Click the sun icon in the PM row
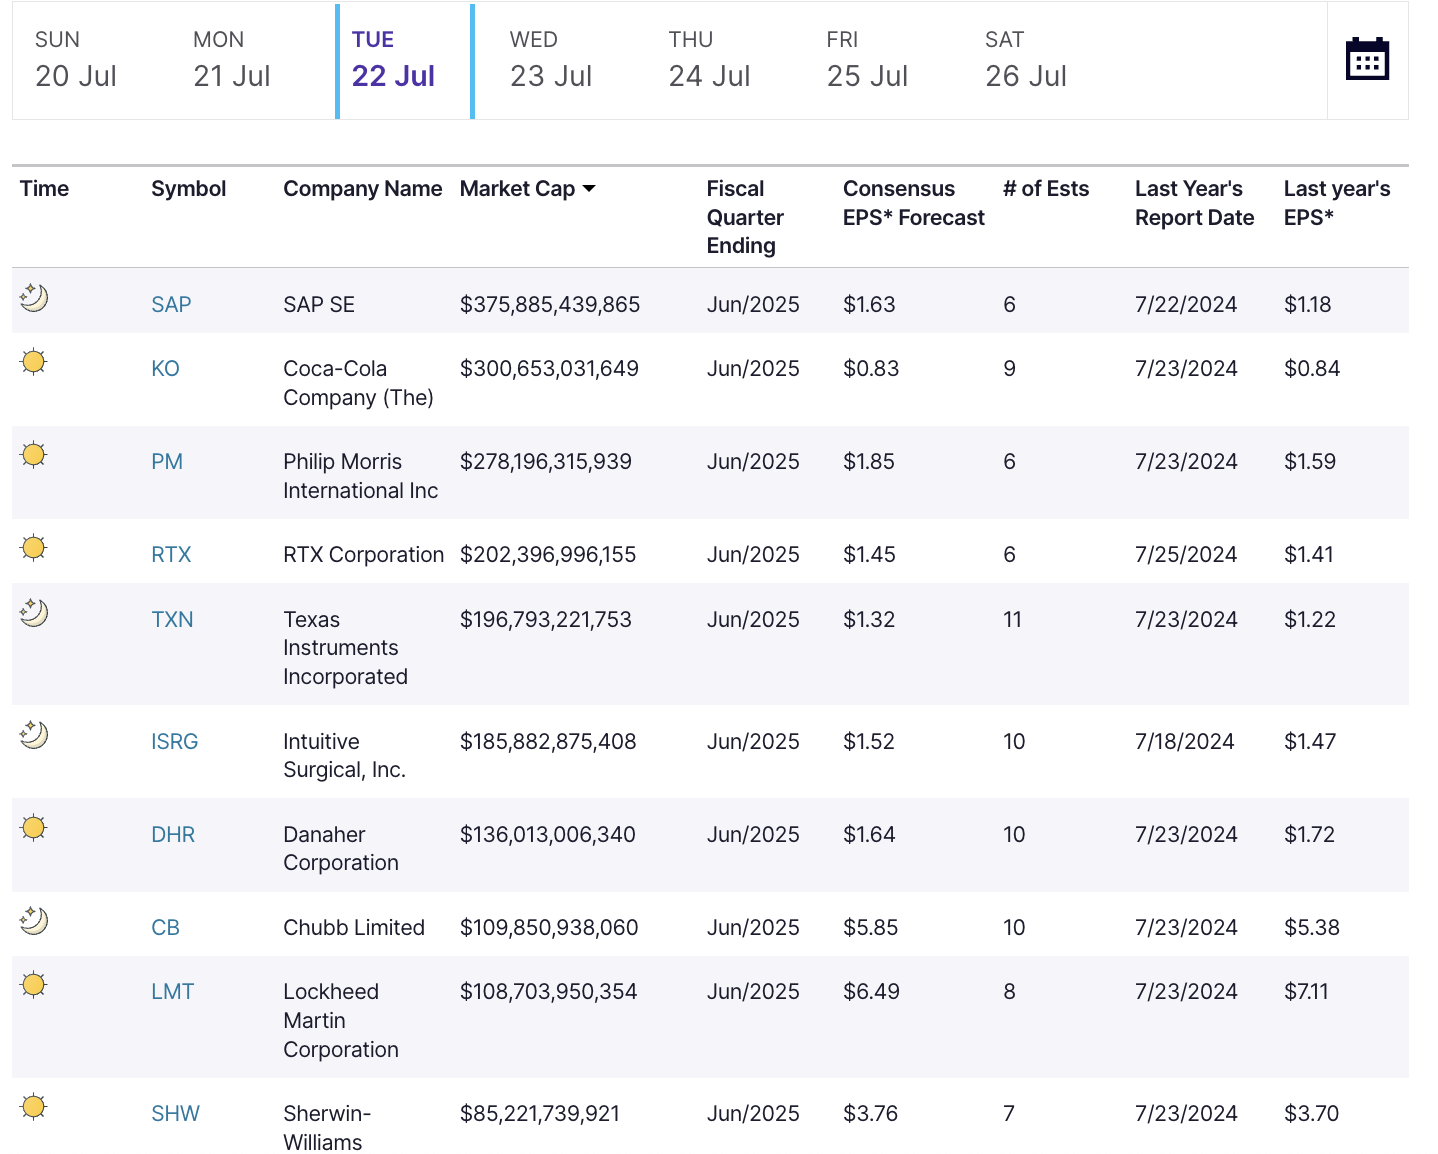This screenshot has height=1154, width=1438. (x=34, y=455)
